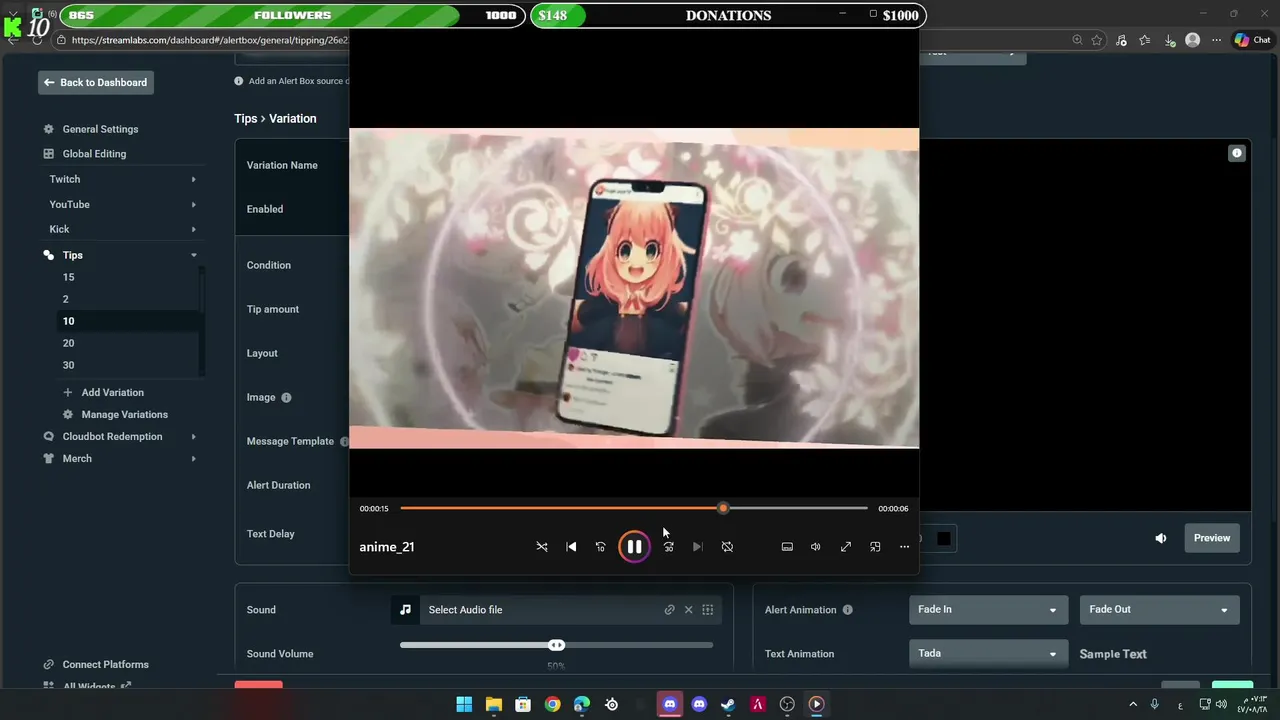Open Google Chrome from taskbar

point(552,704)
